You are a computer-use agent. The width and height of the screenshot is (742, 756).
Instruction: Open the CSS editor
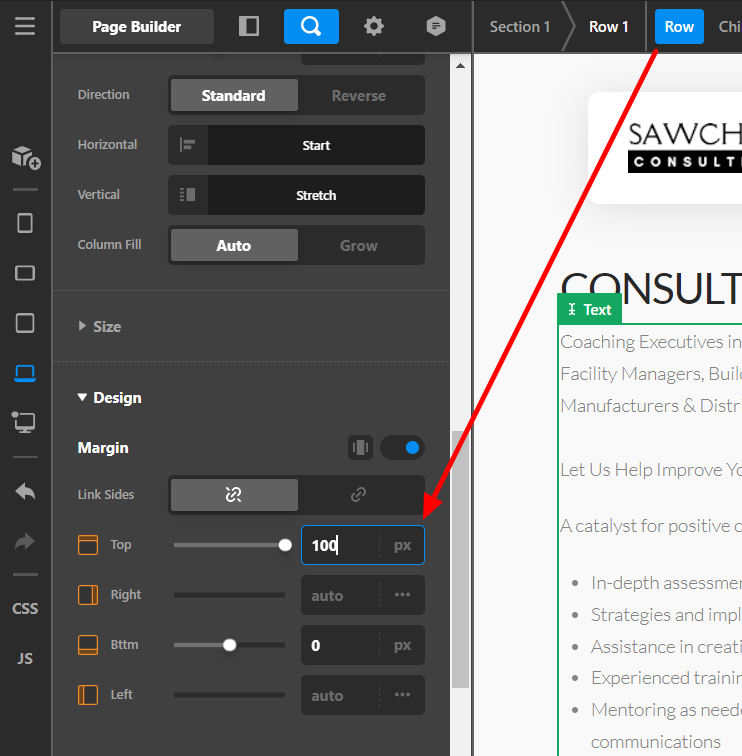click(25, 608)
